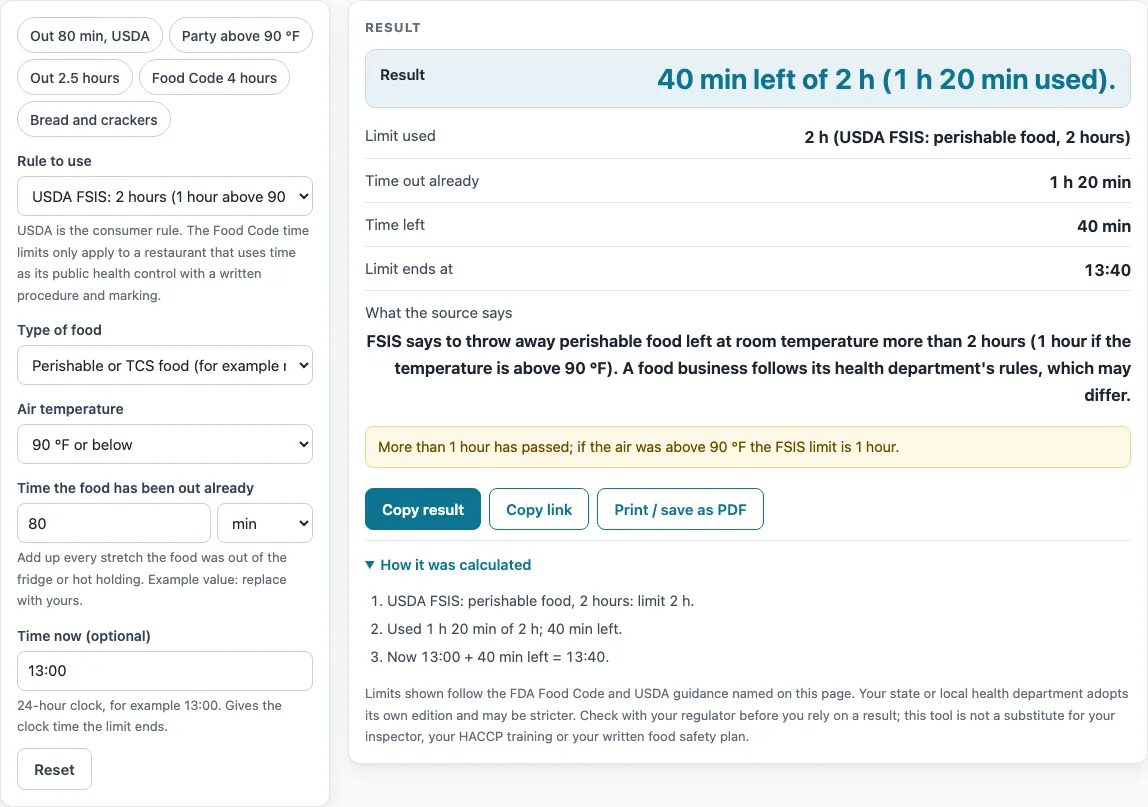This screenshot has height=807, width=1148.
Task: Click the 'Limit used' value '2 h (USDA FSIS...)'
Action: click(x=967, y=138)
